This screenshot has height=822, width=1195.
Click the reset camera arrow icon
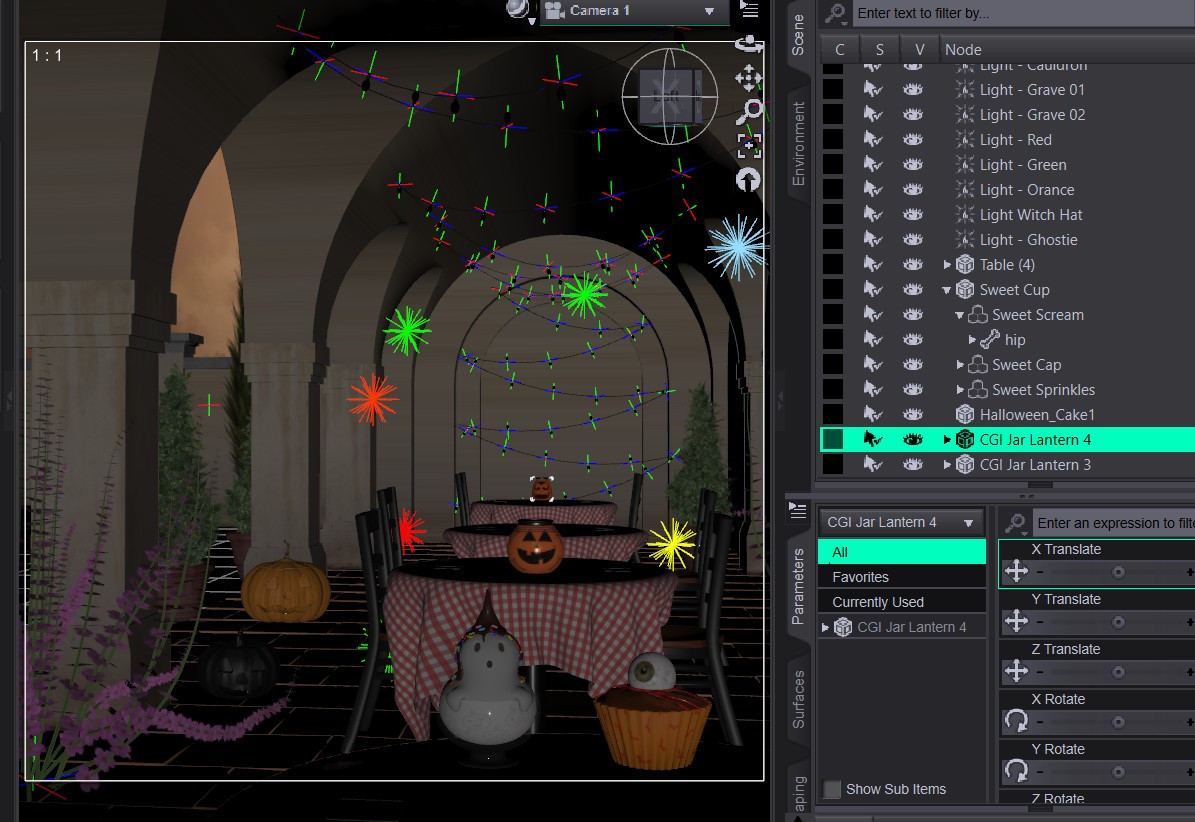pyautogui.click(x=748, y=180)
